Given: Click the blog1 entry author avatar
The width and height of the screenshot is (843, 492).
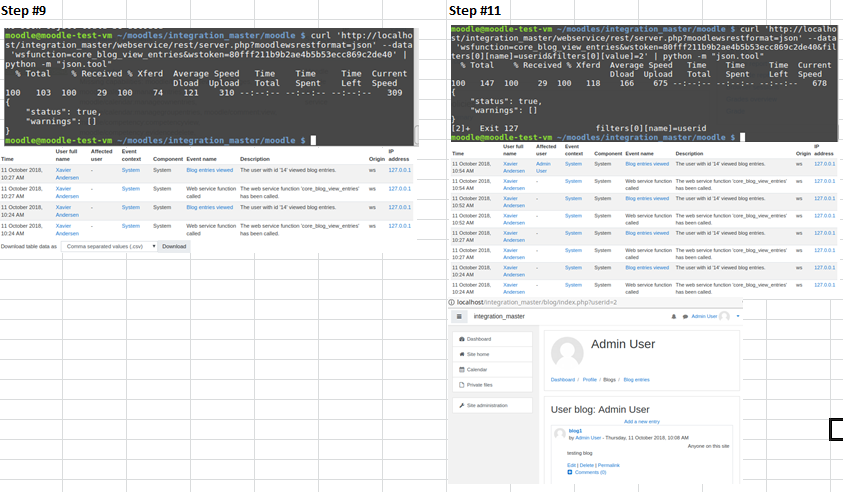Looking at the screenshot, I should point(560,433).
